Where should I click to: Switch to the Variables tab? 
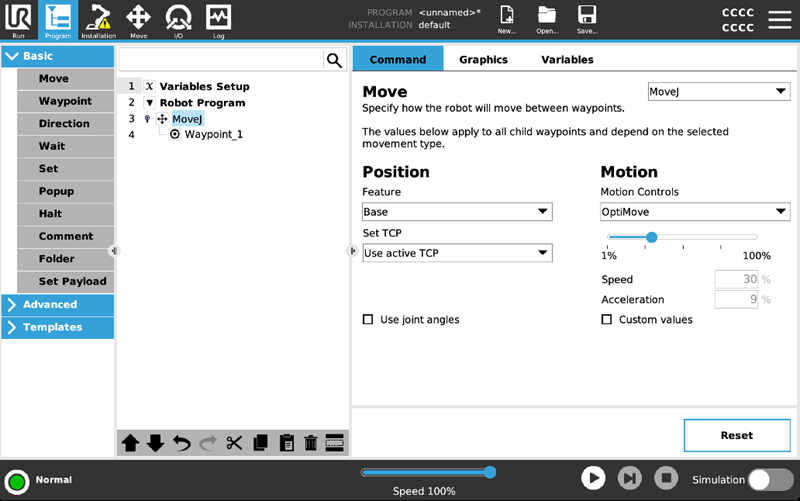(x=567, y=60)
